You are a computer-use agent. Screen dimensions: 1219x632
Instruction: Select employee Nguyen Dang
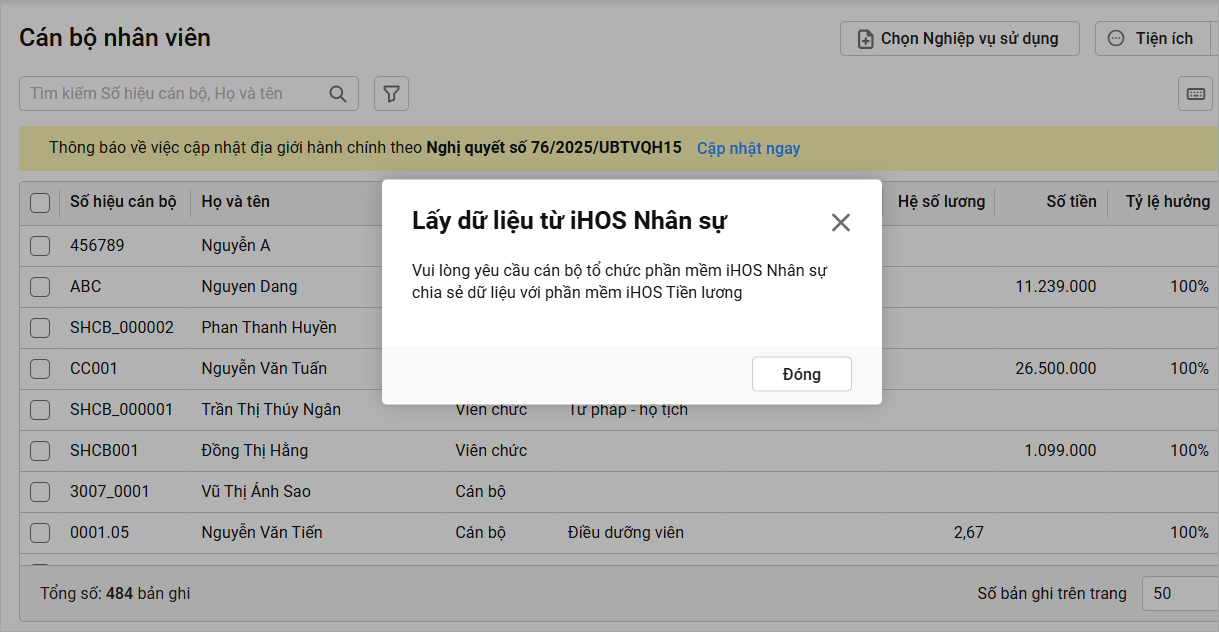pyautogui.click(x=249, y=286)
